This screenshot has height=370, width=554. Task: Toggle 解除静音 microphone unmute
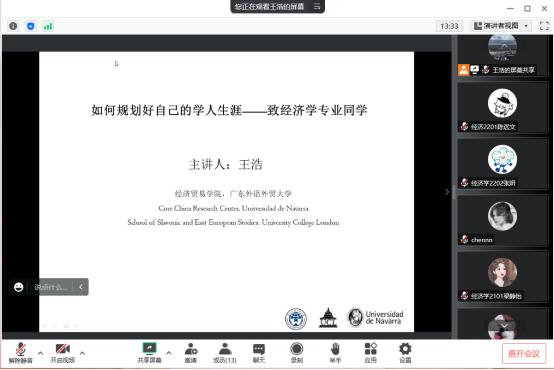[x=20, y=353]
